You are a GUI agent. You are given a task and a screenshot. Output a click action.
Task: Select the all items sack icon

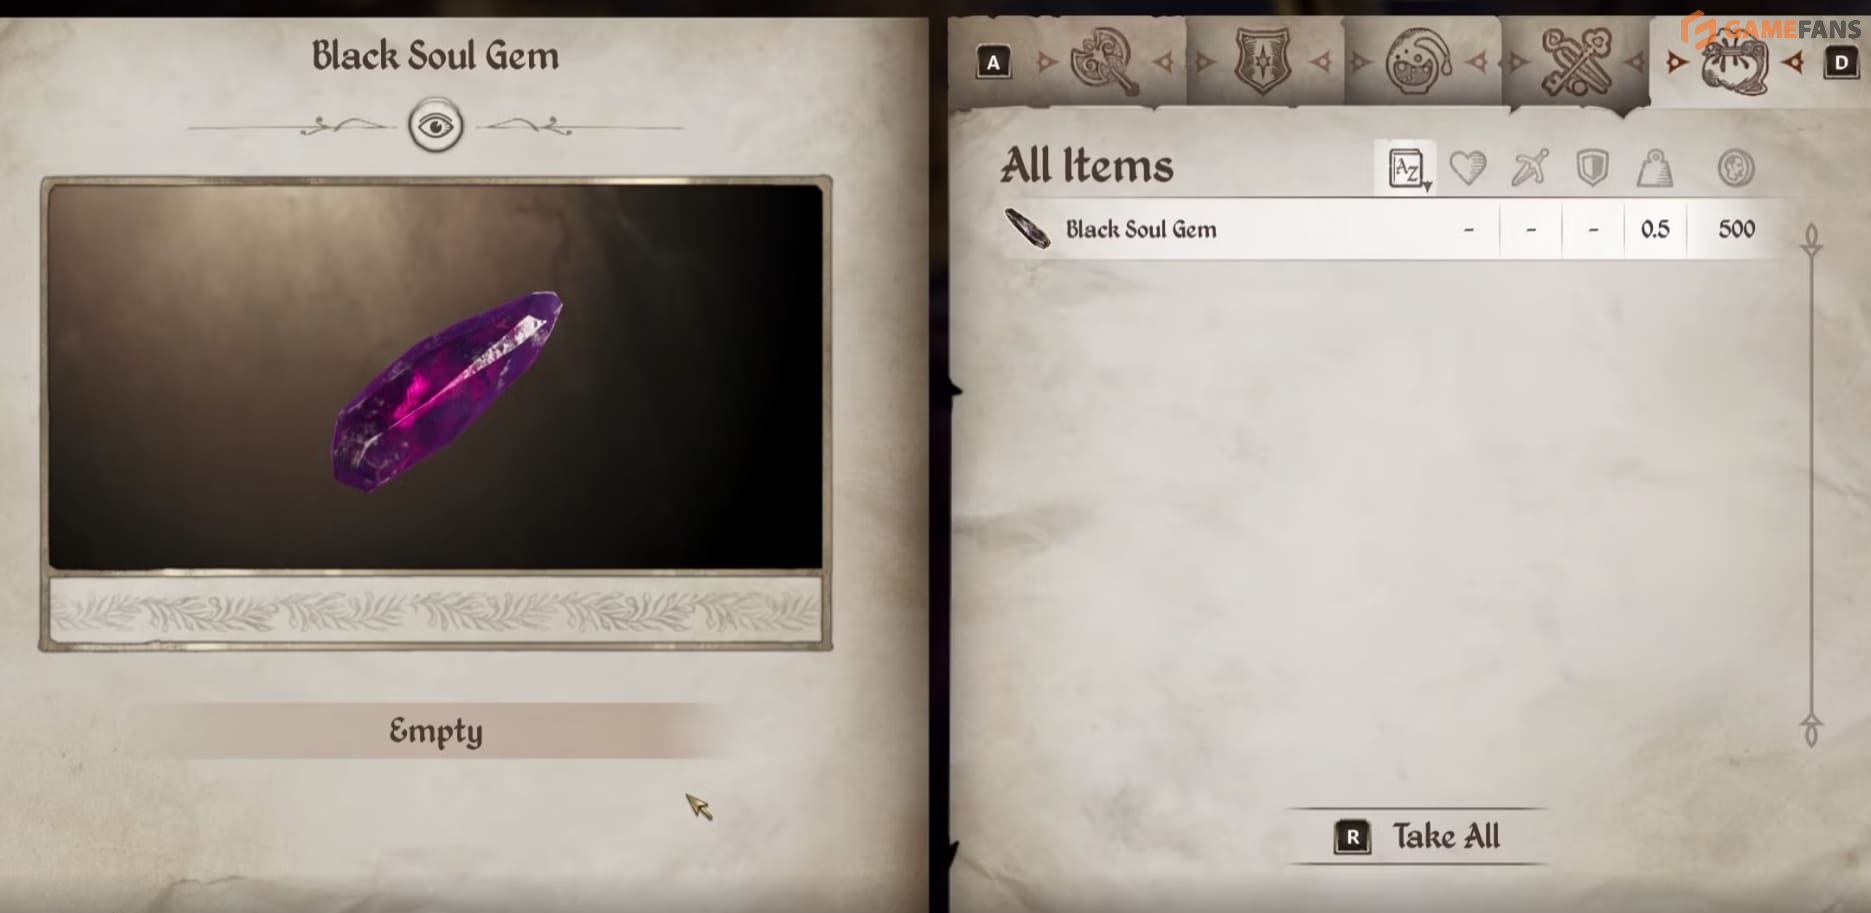point(1735,61)
